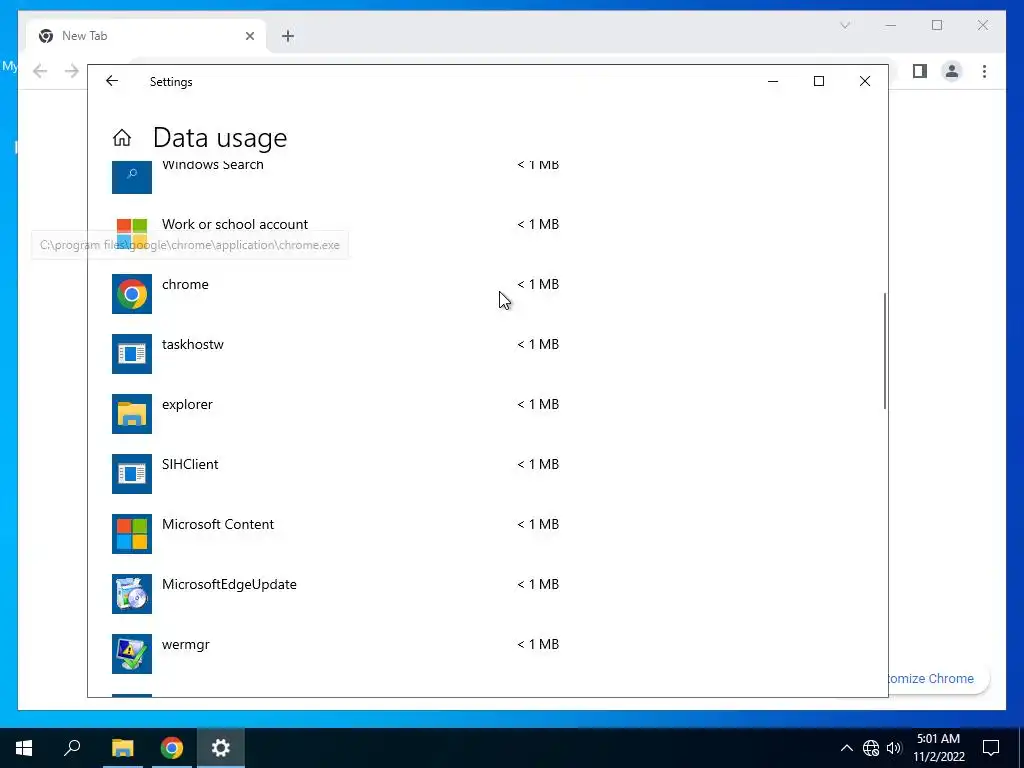Screen dimensions: 1024x768
Task: Select the 'wermgr' label
Action: 185,645
